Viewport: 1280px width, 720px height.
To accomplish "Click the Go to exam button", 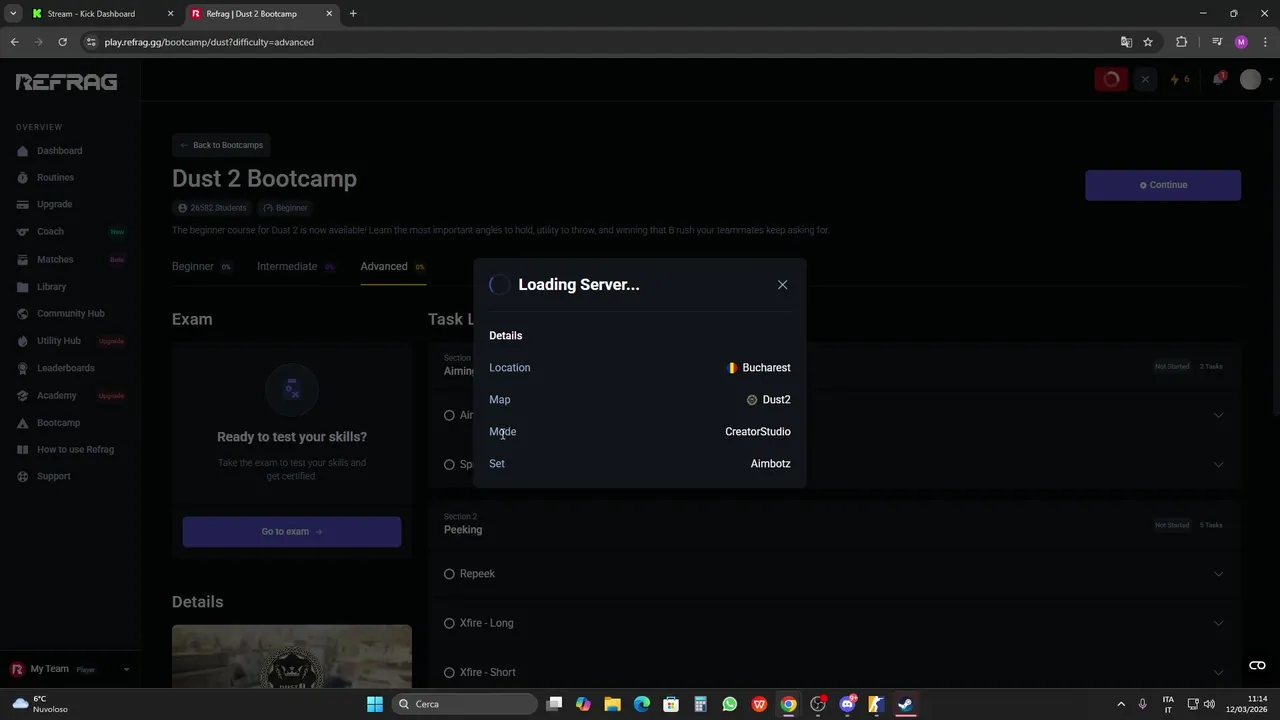I will tap(292, 532).
